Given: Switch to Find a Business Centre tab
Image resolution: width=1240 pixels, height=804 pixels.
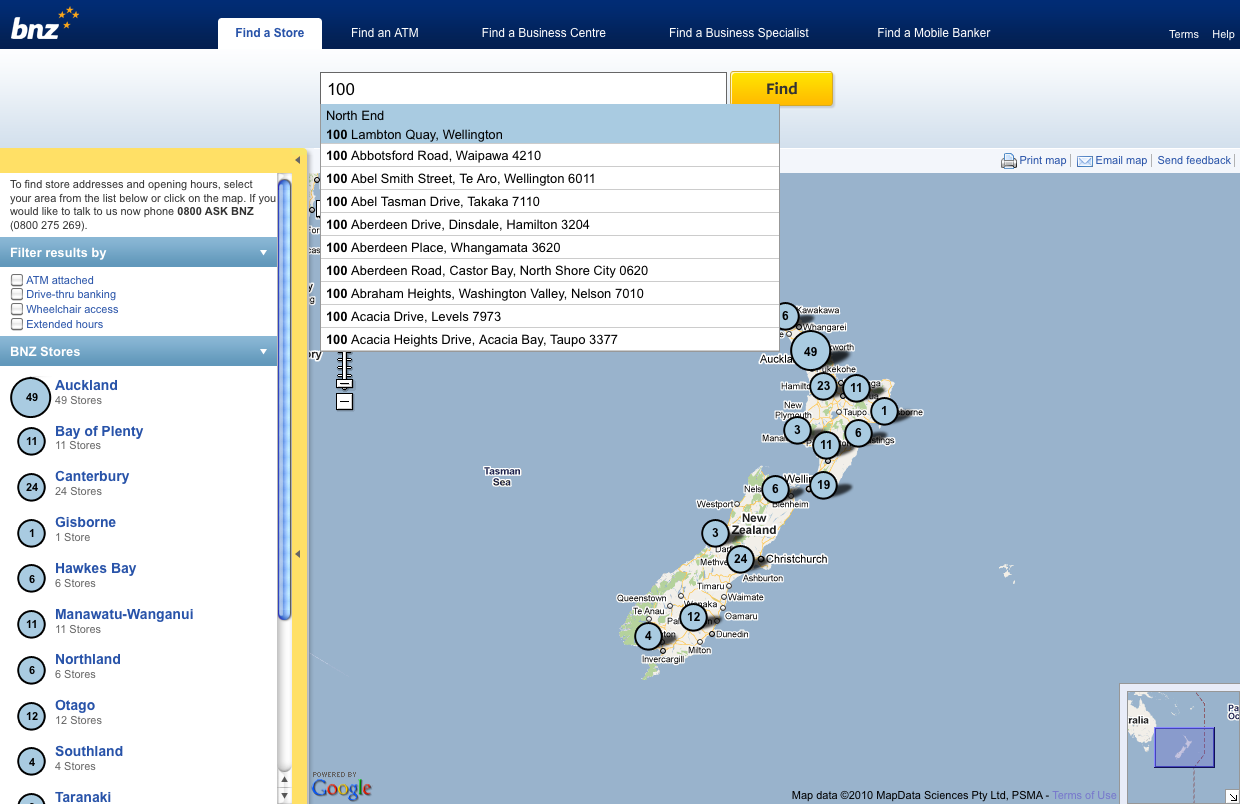Looking at the screenshot, I should point(543,33).
